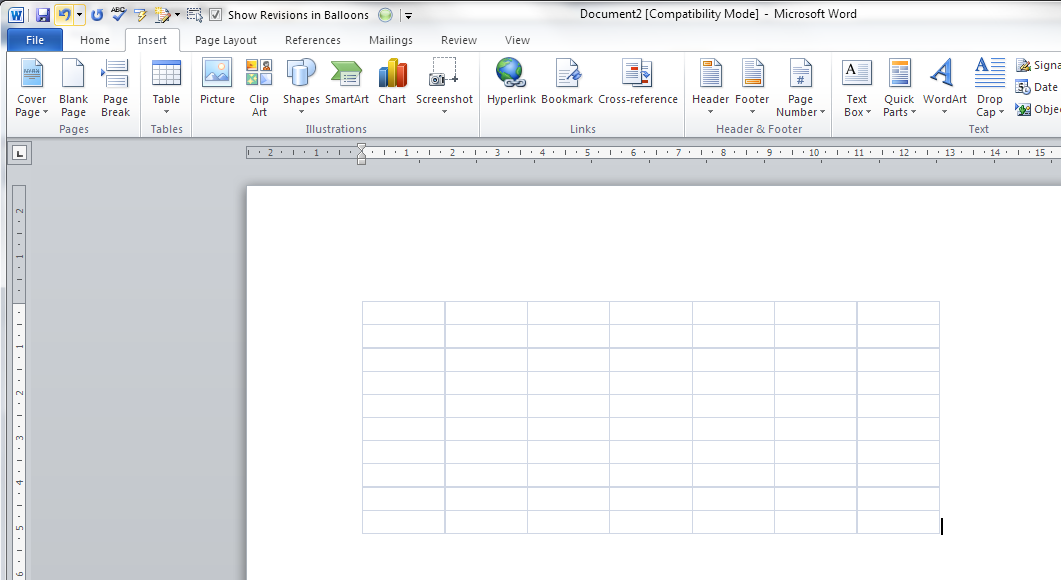The height and width of the screenshot is (580, 1061).
Task: Run the spelling and grammar check icon
Action: (119, 14)
